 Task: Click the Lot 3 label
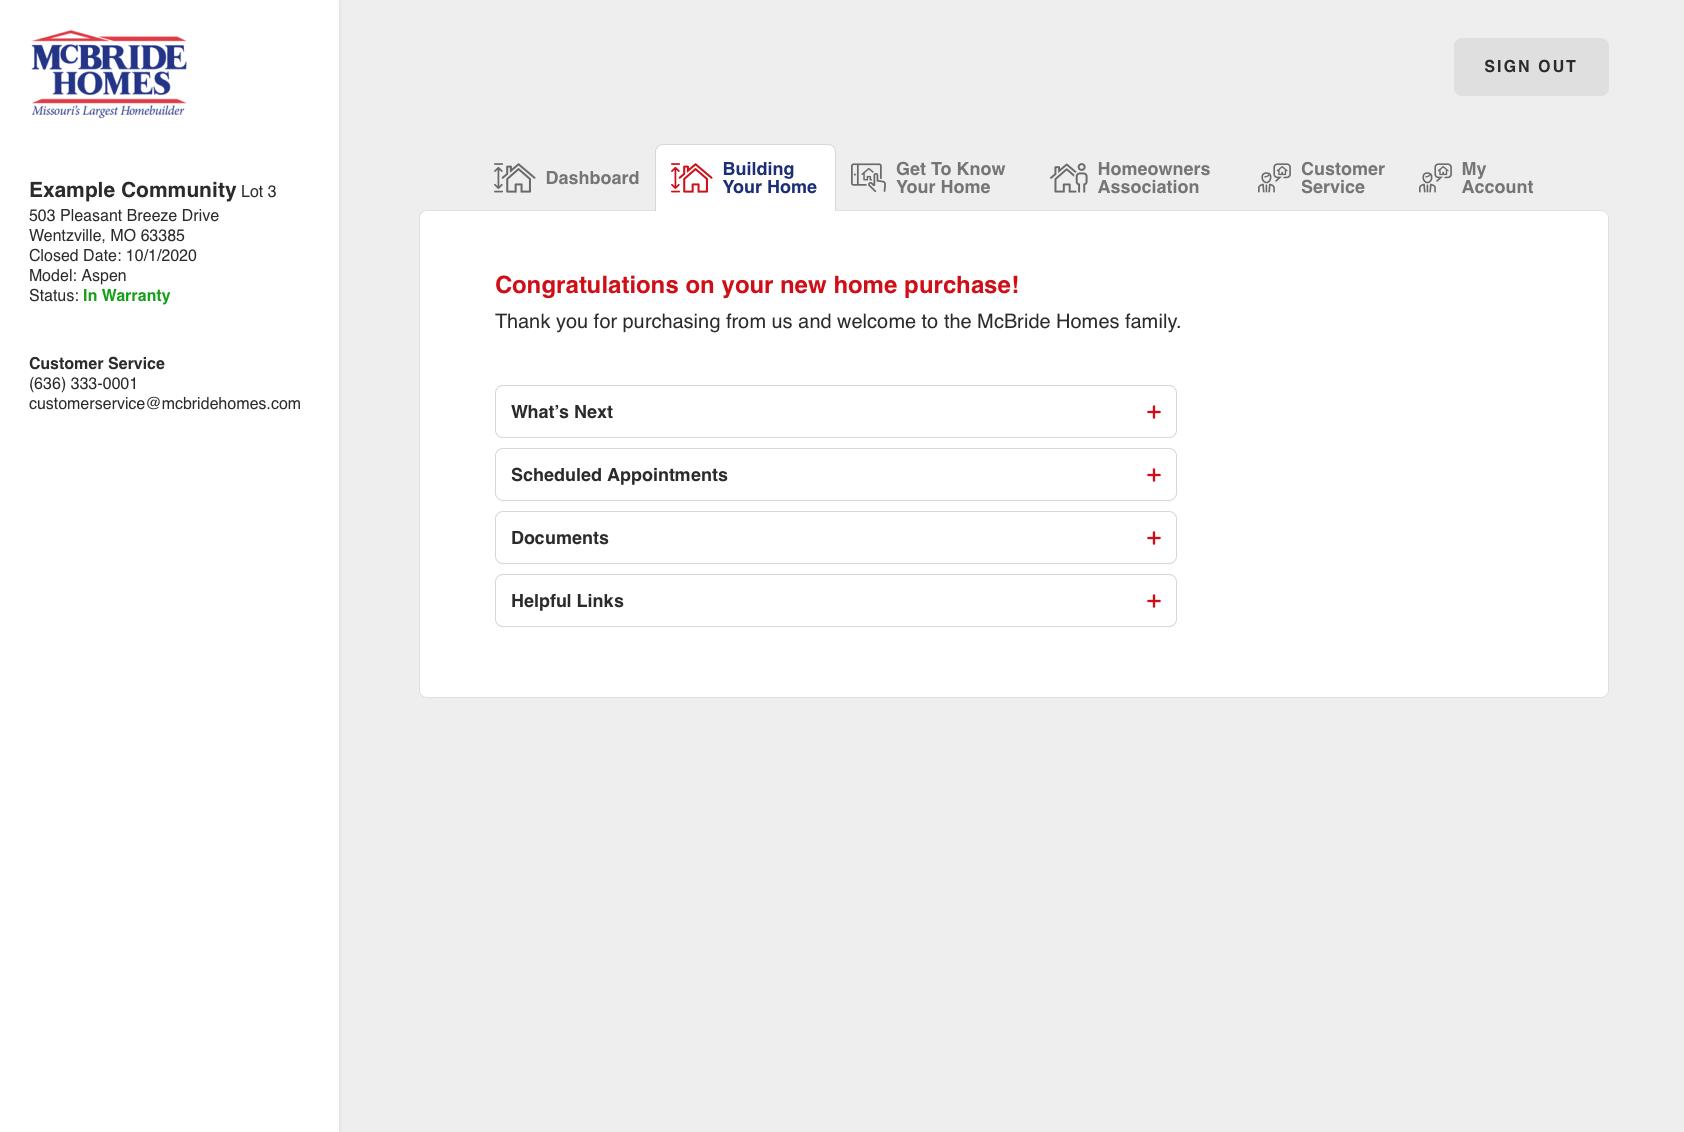[259, 192]
